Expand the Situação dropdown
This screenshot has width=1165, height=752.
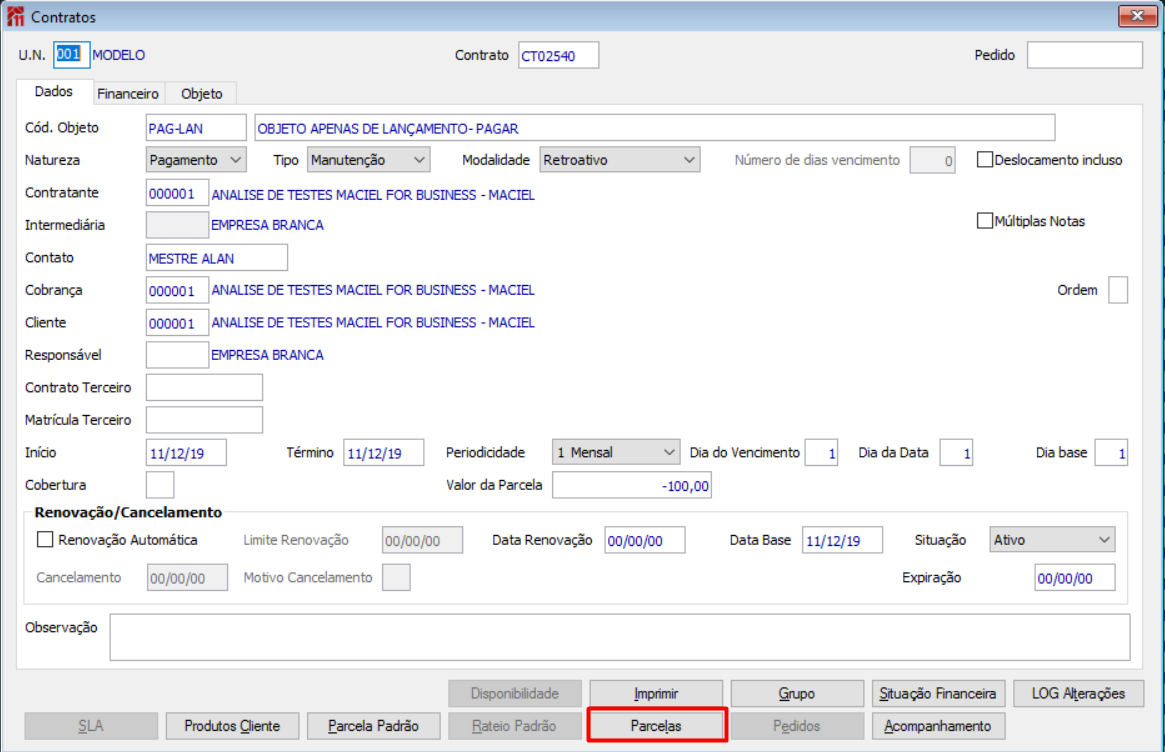[x=1052, y=539]
